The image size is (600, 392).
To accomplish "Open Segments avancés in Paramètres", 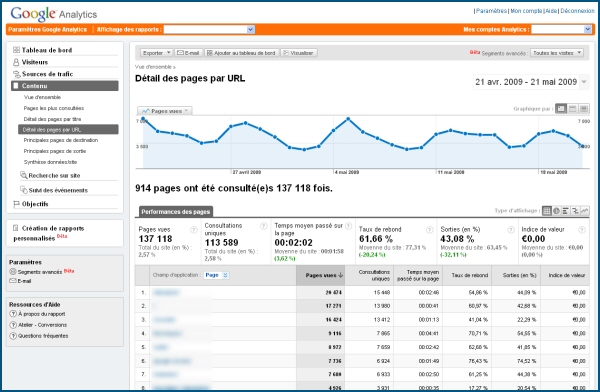I will click(40, 272).
